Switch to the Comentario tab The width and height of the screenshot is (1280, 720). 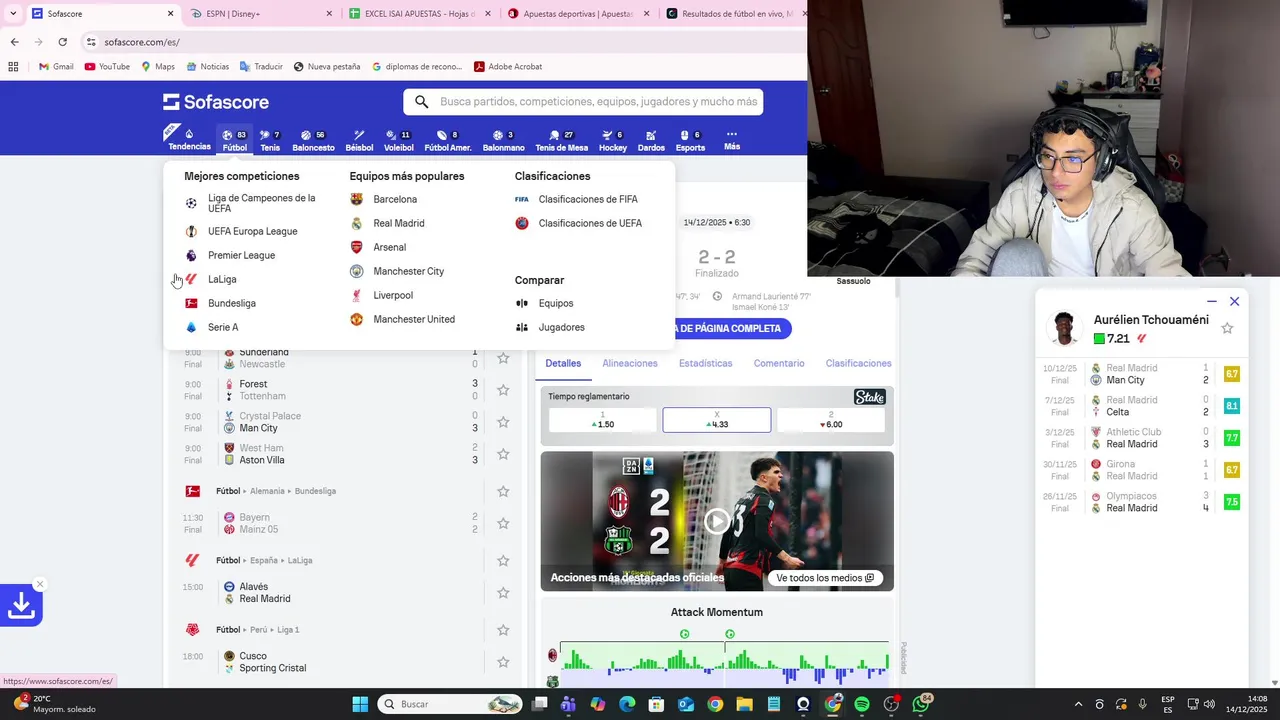[779, 363]
